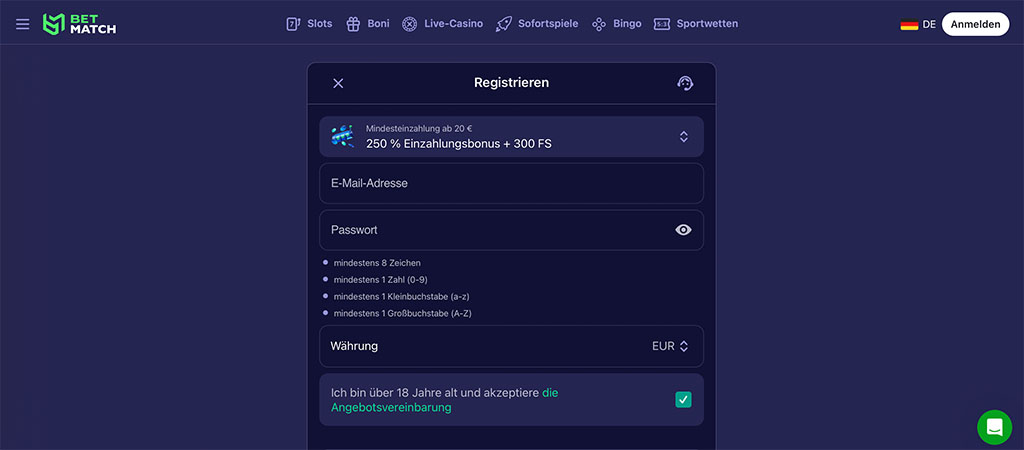1024x450 pixels.
Task: Open the hamburger menu
Action: pyautogui.click(x=23, y=24)
